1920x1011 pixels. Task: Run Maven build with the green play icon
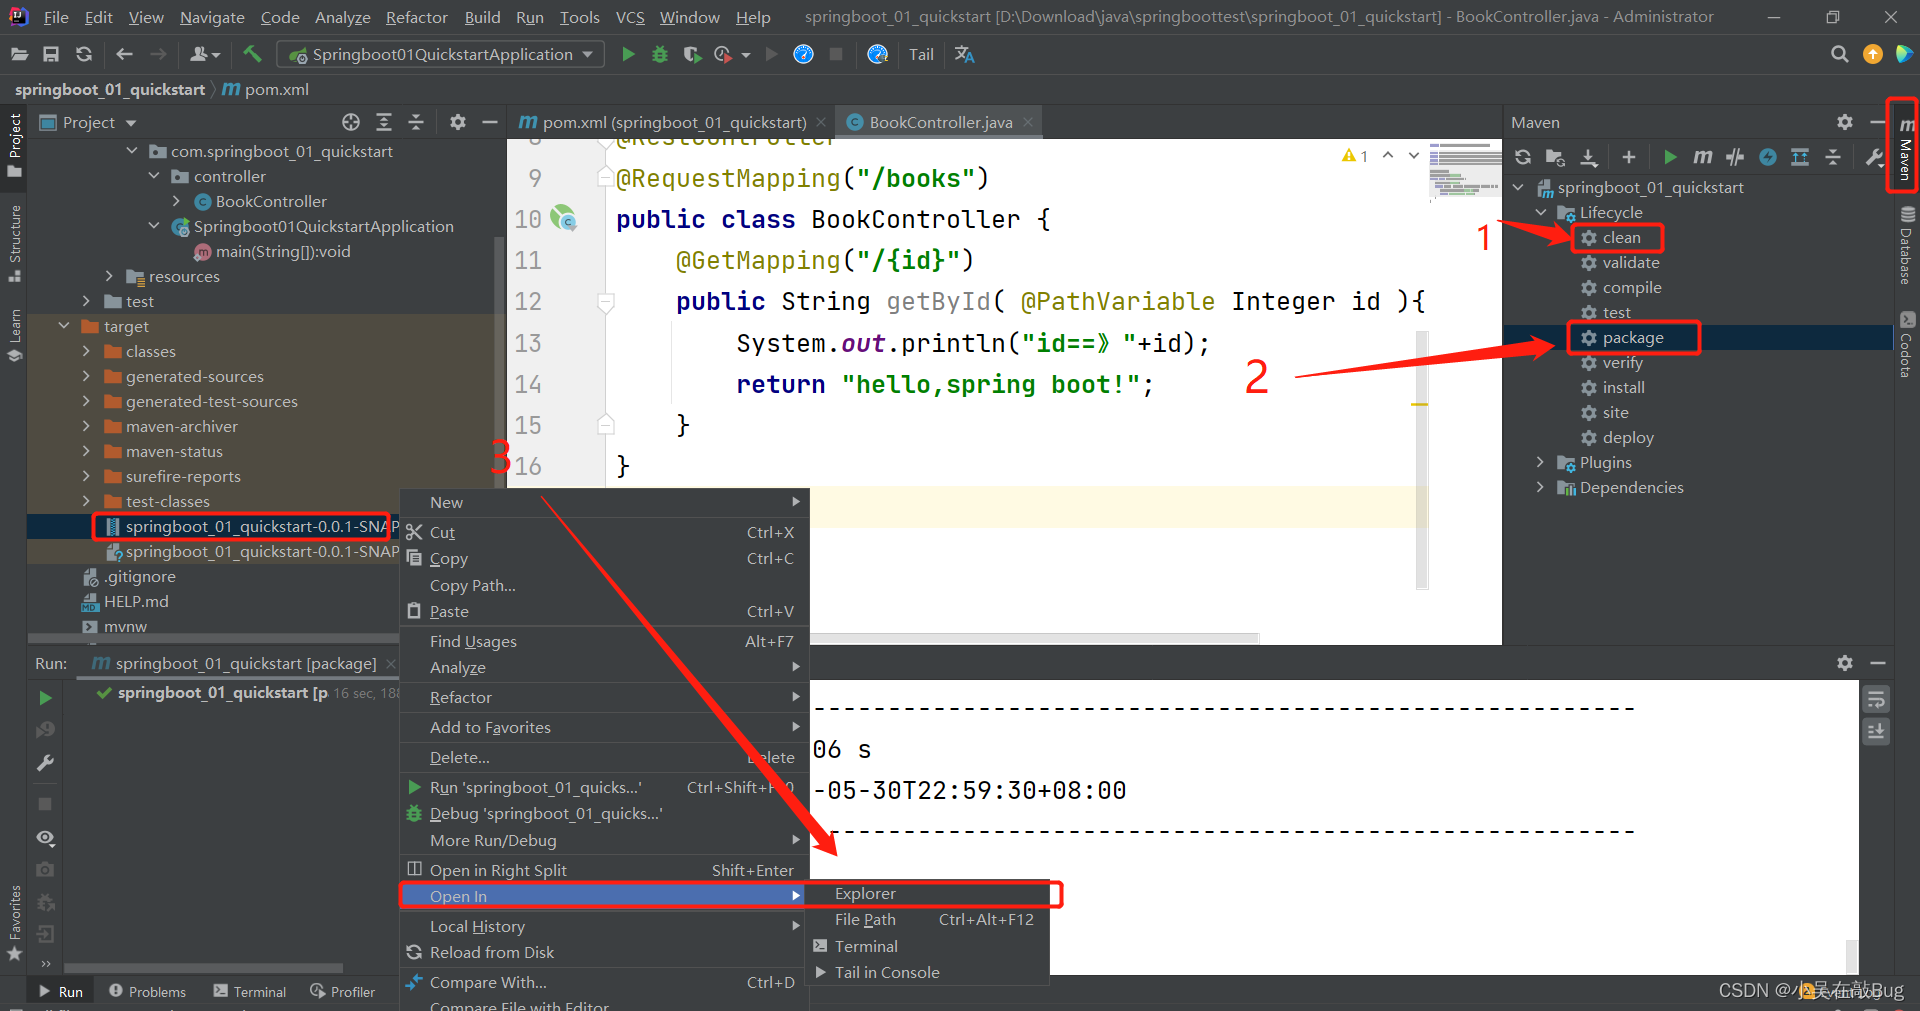[x=1670, y=157]
